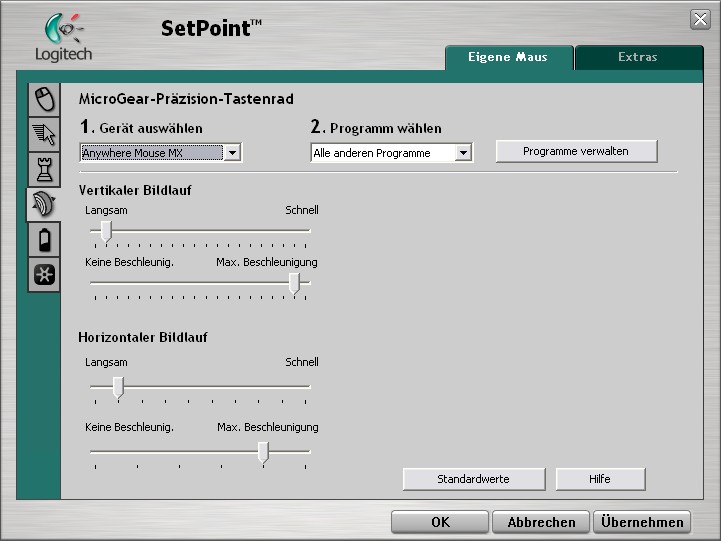Click the Standardwerte button
The image size is (721, 541).
(474, 479)
